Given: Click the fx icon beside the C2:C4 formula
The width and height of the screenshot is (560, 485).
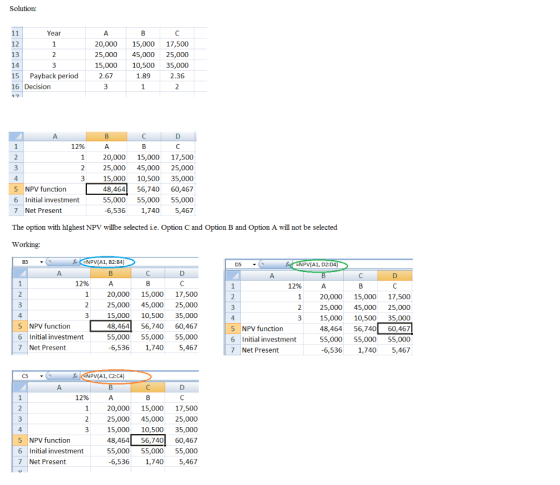Looking at the screenshot, I should click(75, 376).
